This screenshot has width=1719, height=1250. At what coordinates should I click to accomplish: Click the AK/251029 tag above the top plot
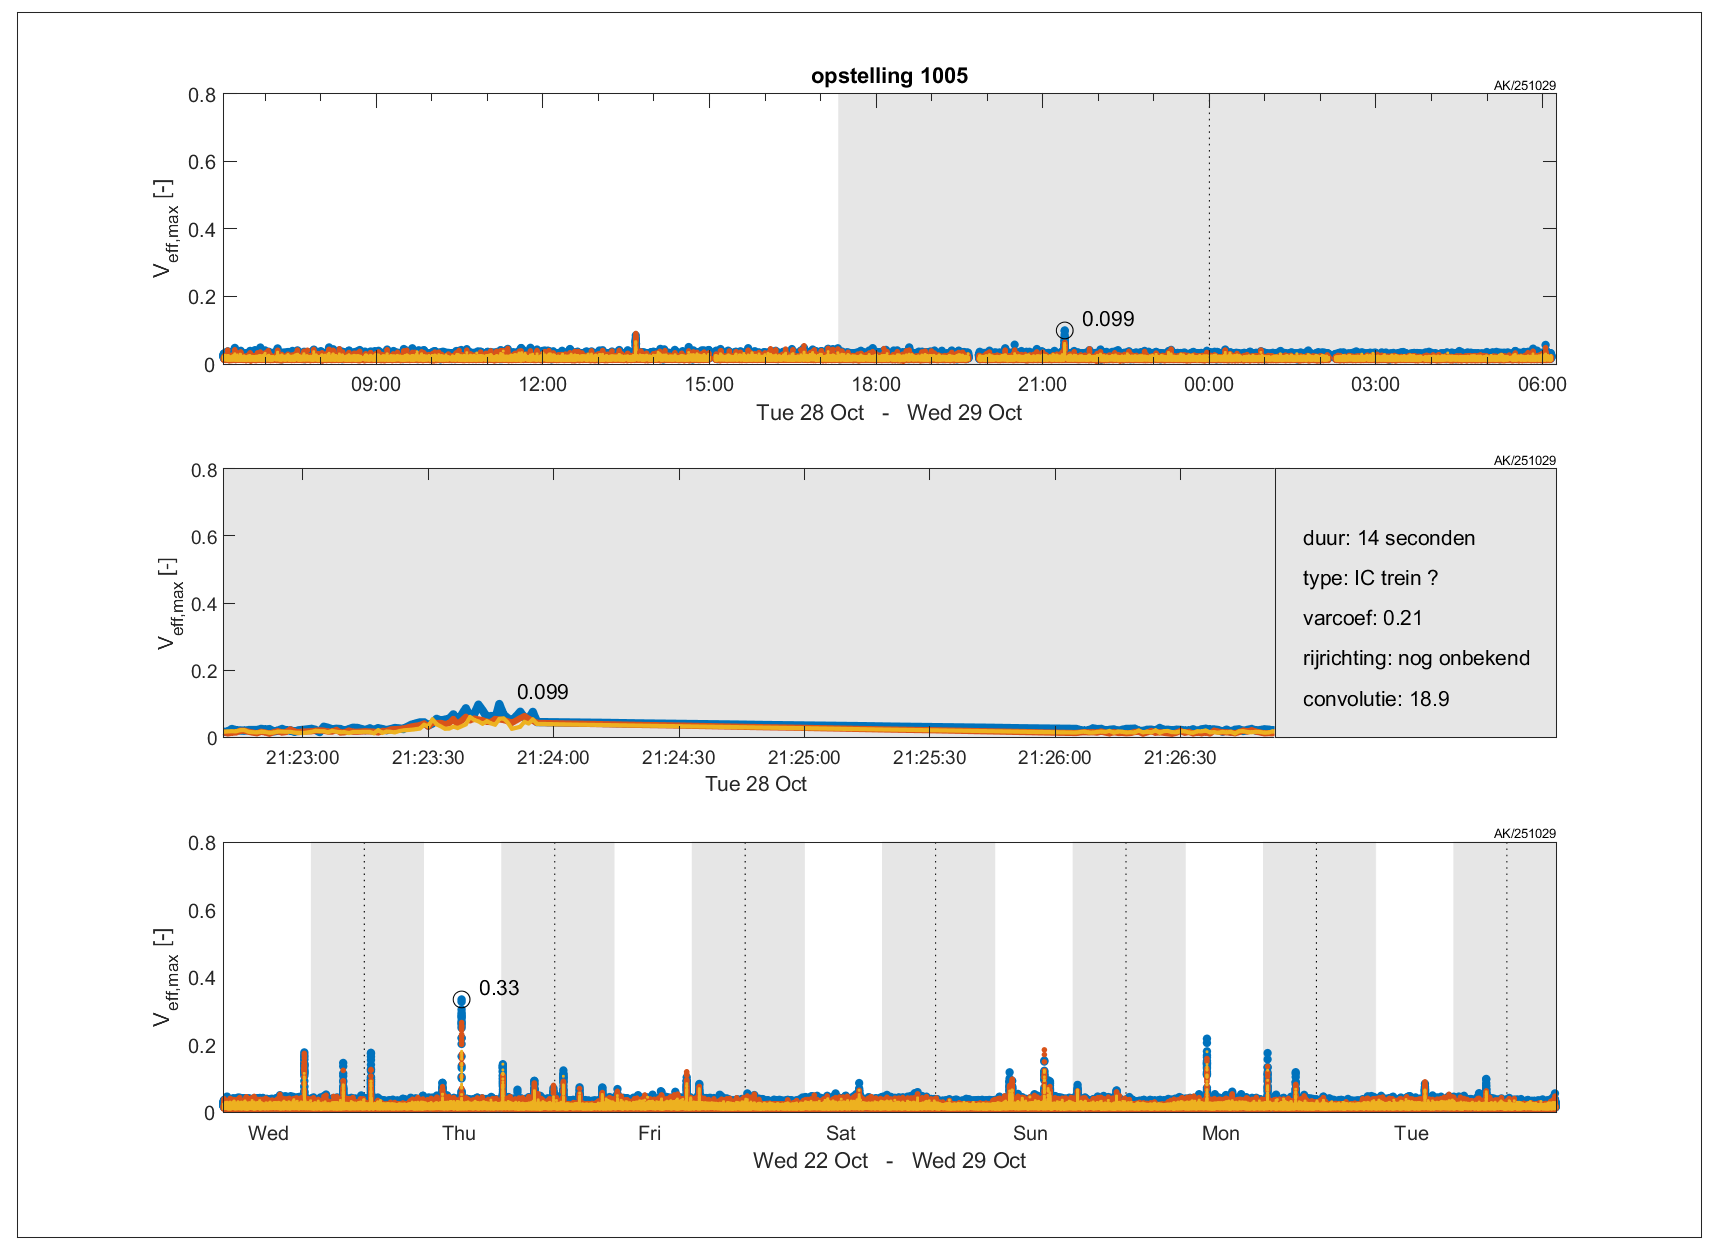coord(1524,86)
